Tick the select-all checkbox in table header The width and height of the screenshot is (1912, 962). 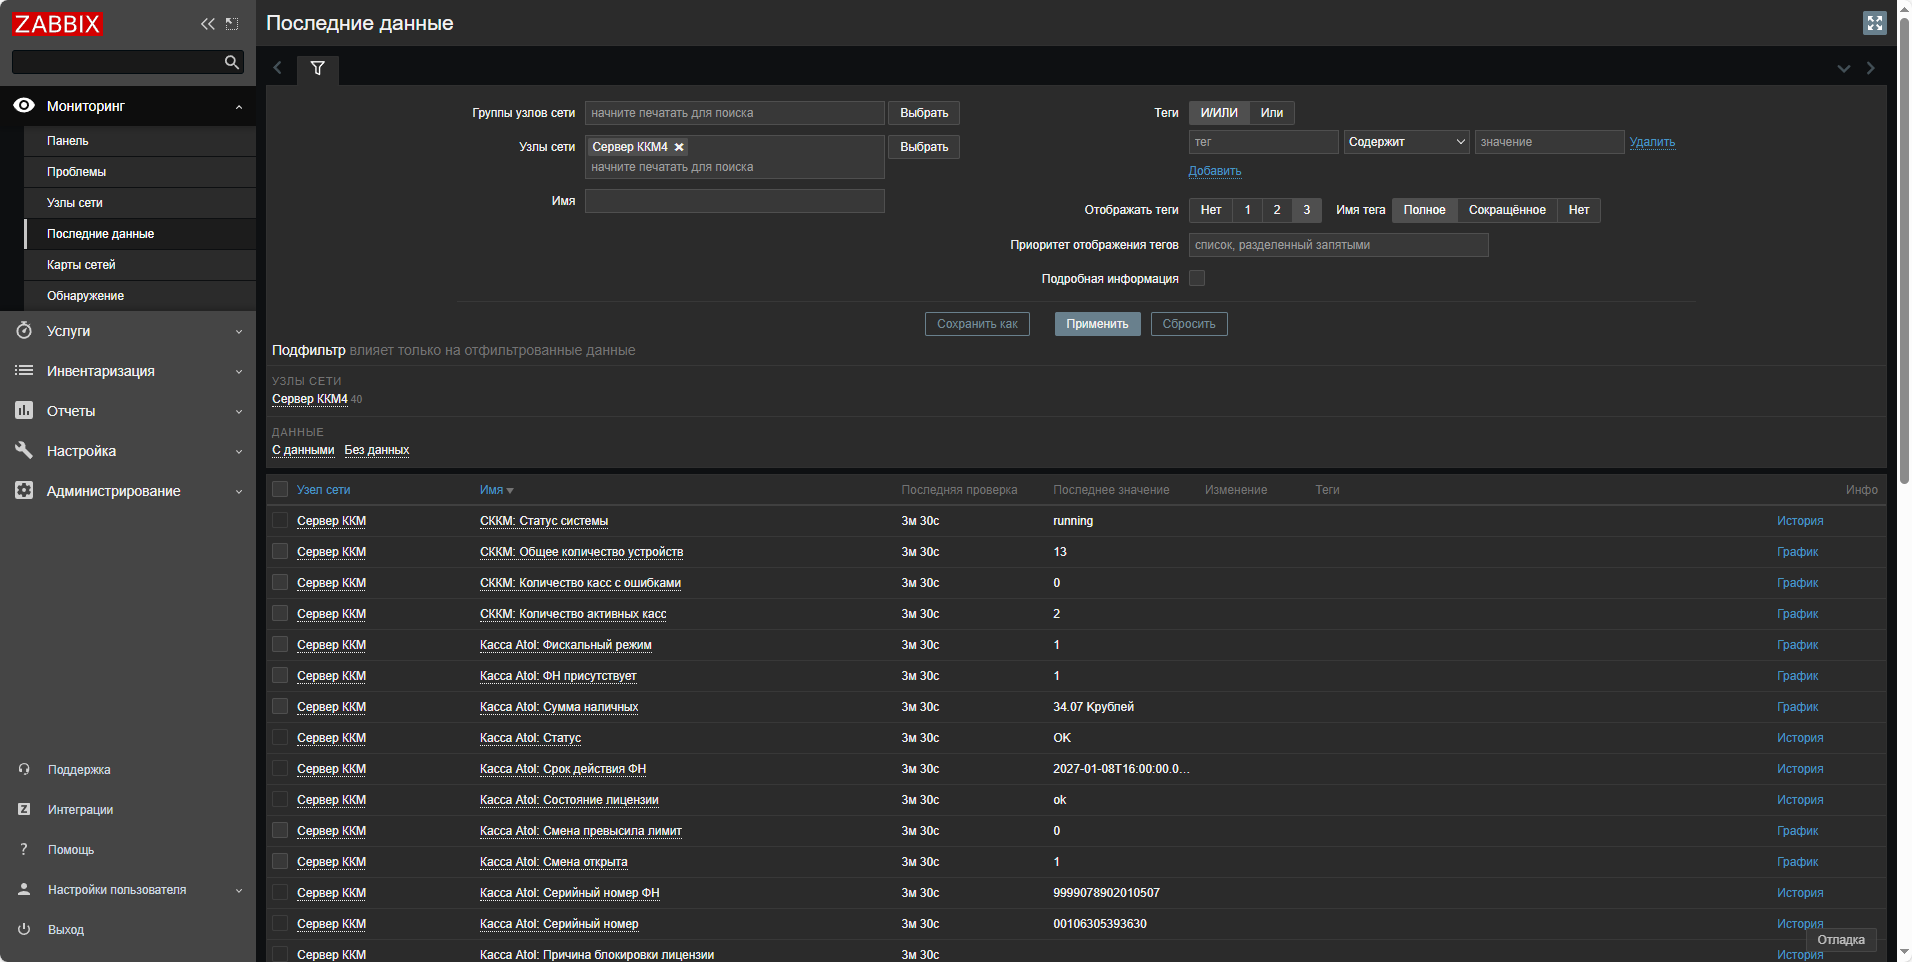point(280,489)
